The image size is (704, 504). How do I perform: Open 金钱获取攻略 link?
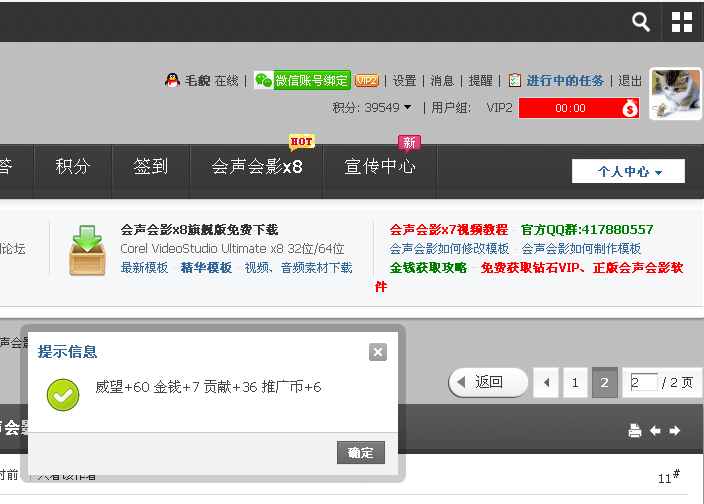pos(428,268)
